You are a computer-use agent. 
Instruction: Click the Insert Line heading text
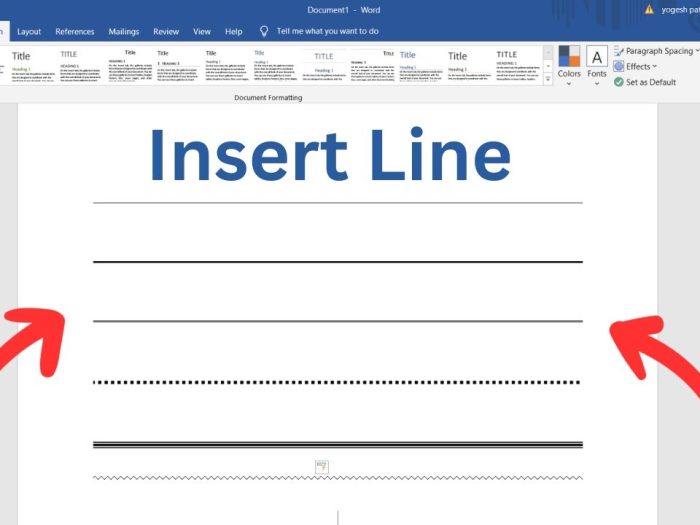pos(329,156)
